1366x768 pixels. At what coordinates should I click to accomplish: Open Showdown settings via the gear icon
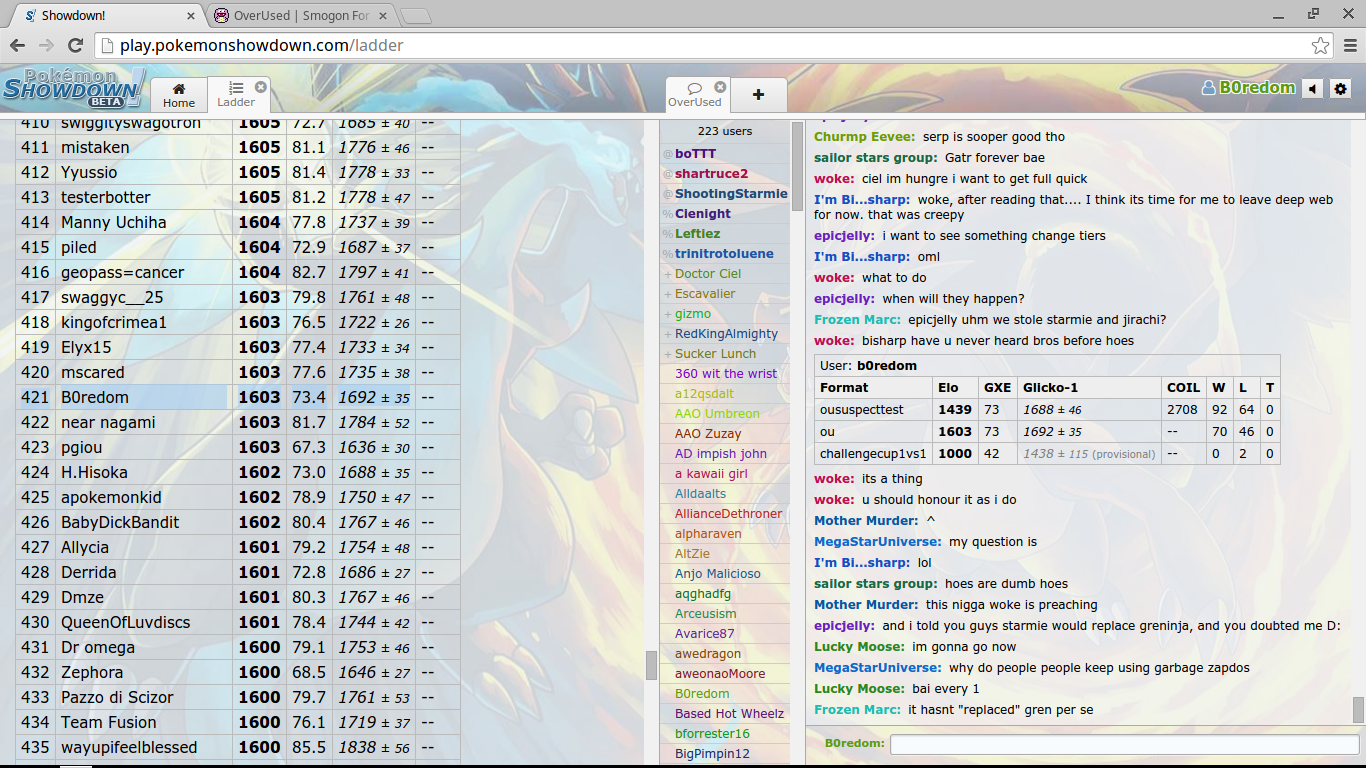click(1340, 88)
